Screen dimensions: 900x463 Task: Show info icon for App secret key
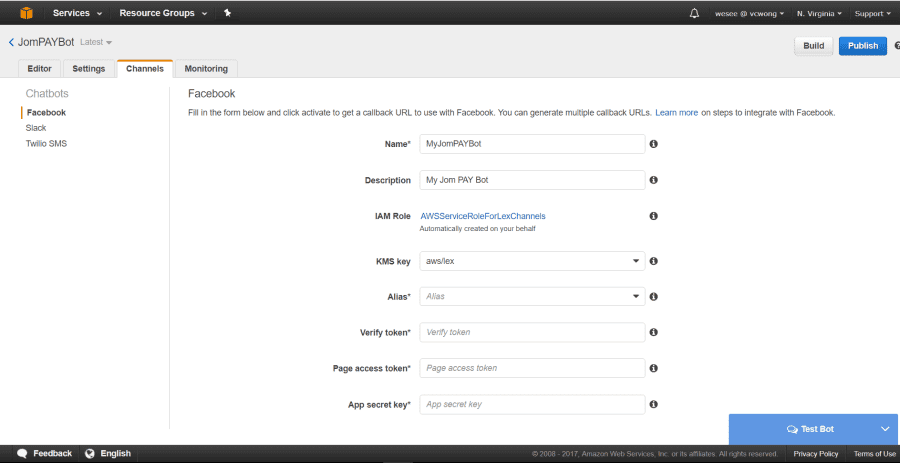(x=653, y=404)
